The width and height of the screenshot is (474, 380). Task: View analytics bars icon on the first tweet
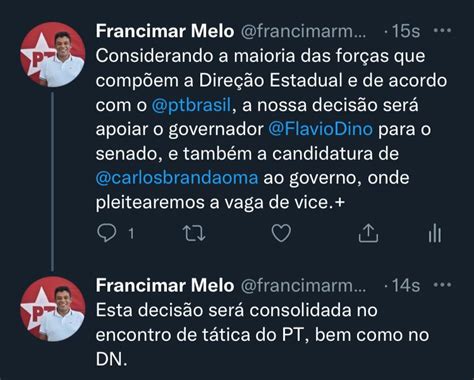(x=435, y=232)
